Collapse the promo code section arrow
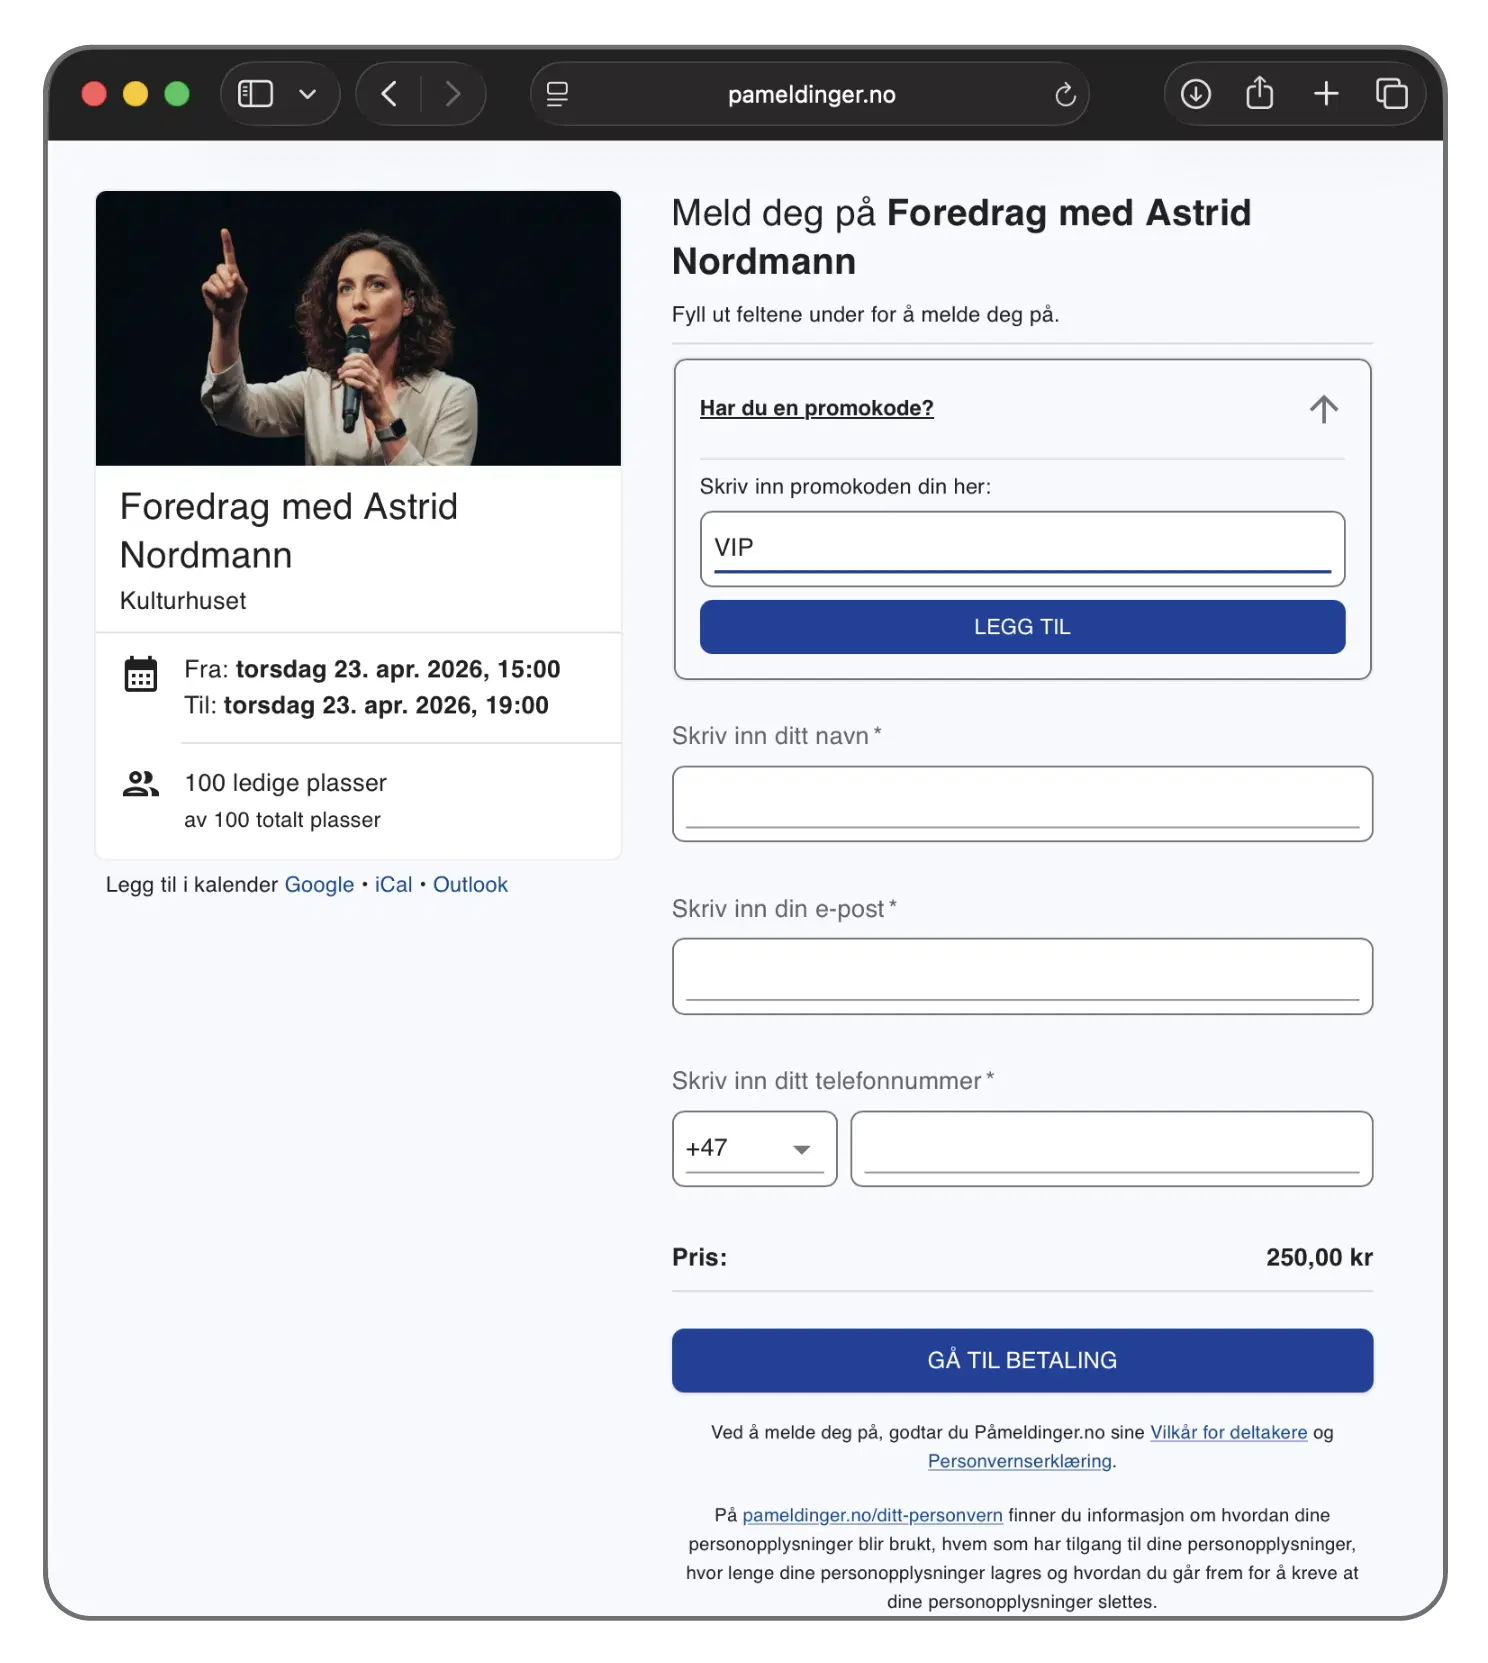 coord(1323,409)
